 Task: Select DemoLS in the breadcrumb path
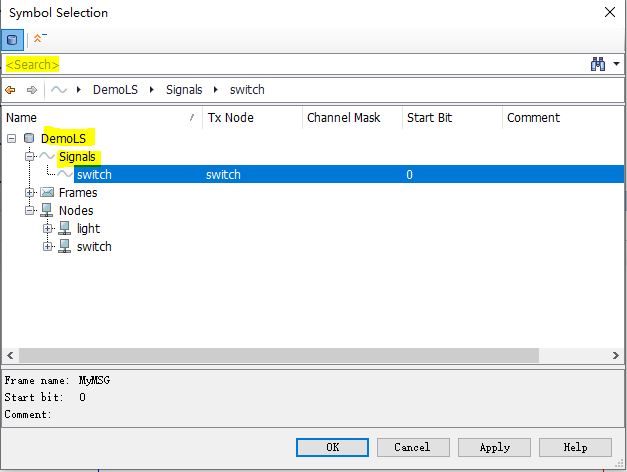pos(115,90)
